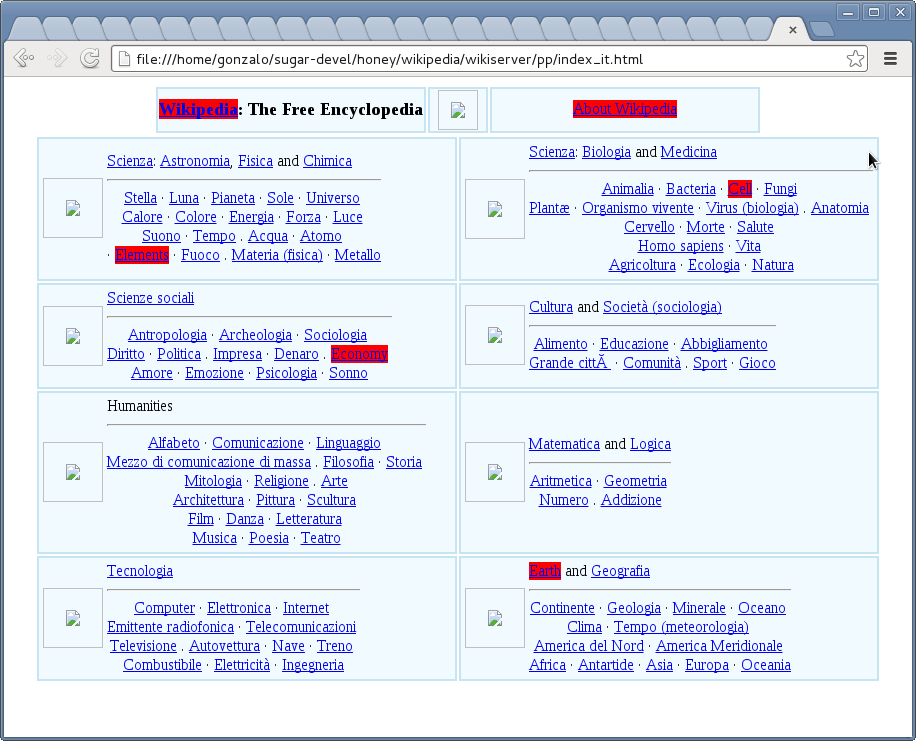Click the browser back arrow button
This screenshot has width=916, height=741.
click(24, 58)
